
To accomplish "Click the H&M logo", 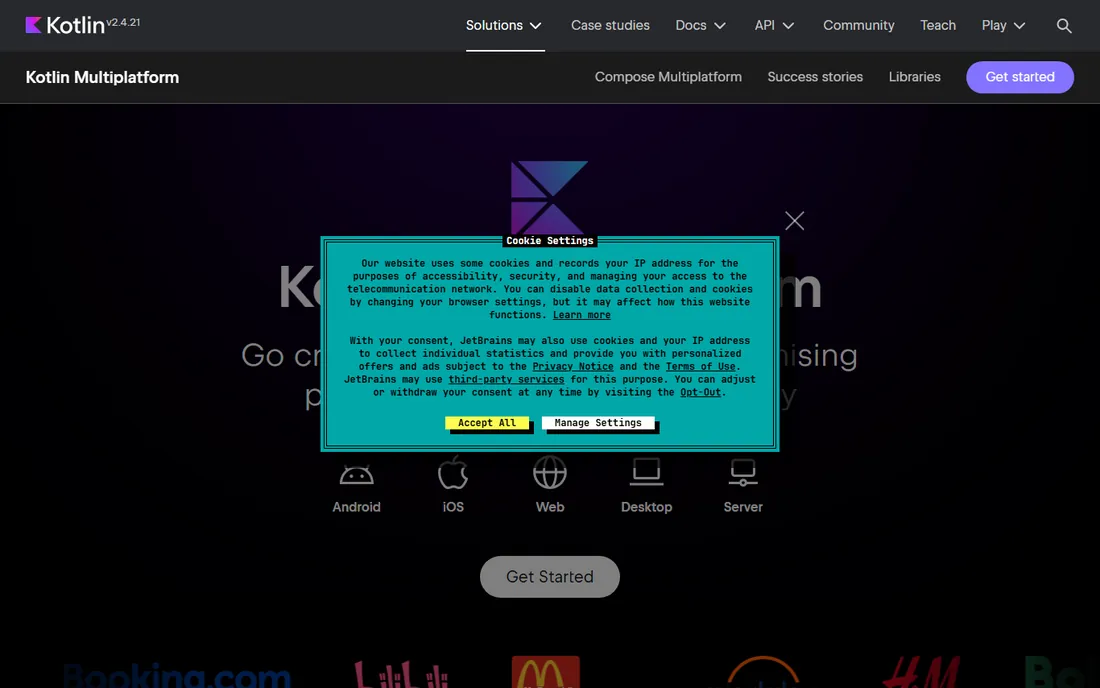I will pyautogui.click(x=920, y=672).
